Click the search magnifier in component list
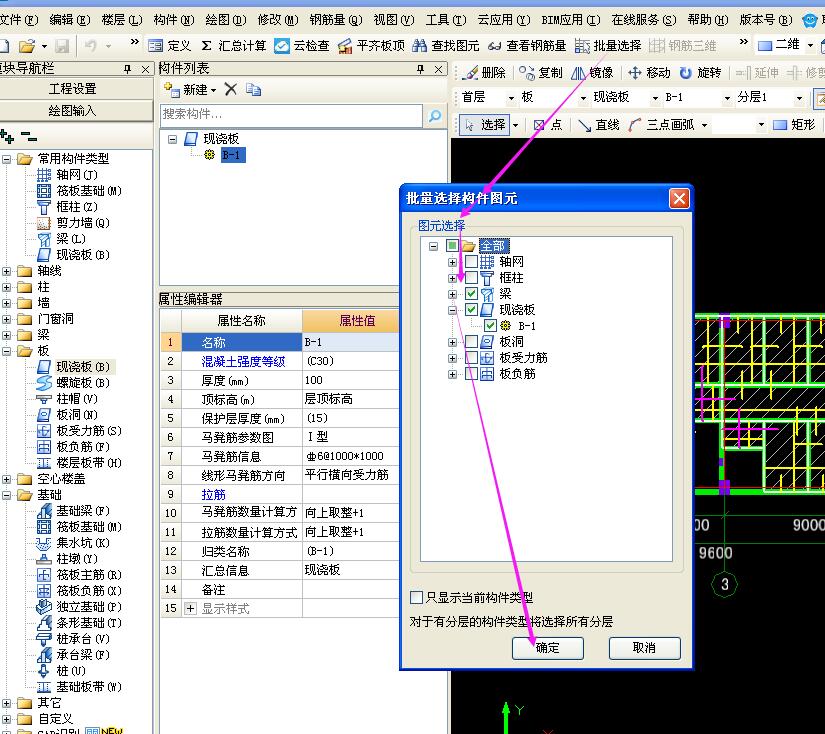Screen dimensions: 825x734 435,115
